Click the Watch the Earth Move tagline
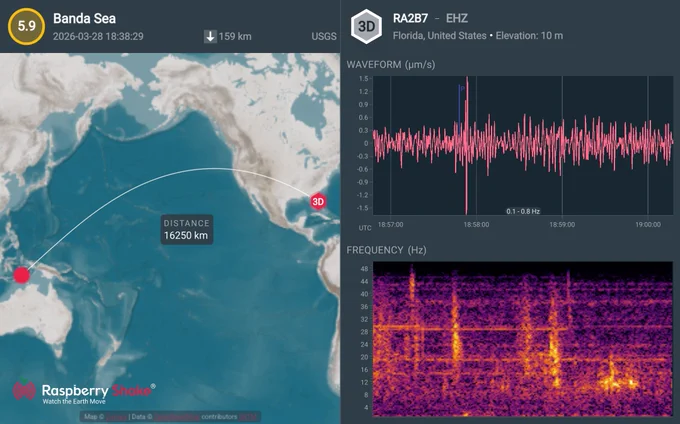680x424 pixels. pos(74,401)
